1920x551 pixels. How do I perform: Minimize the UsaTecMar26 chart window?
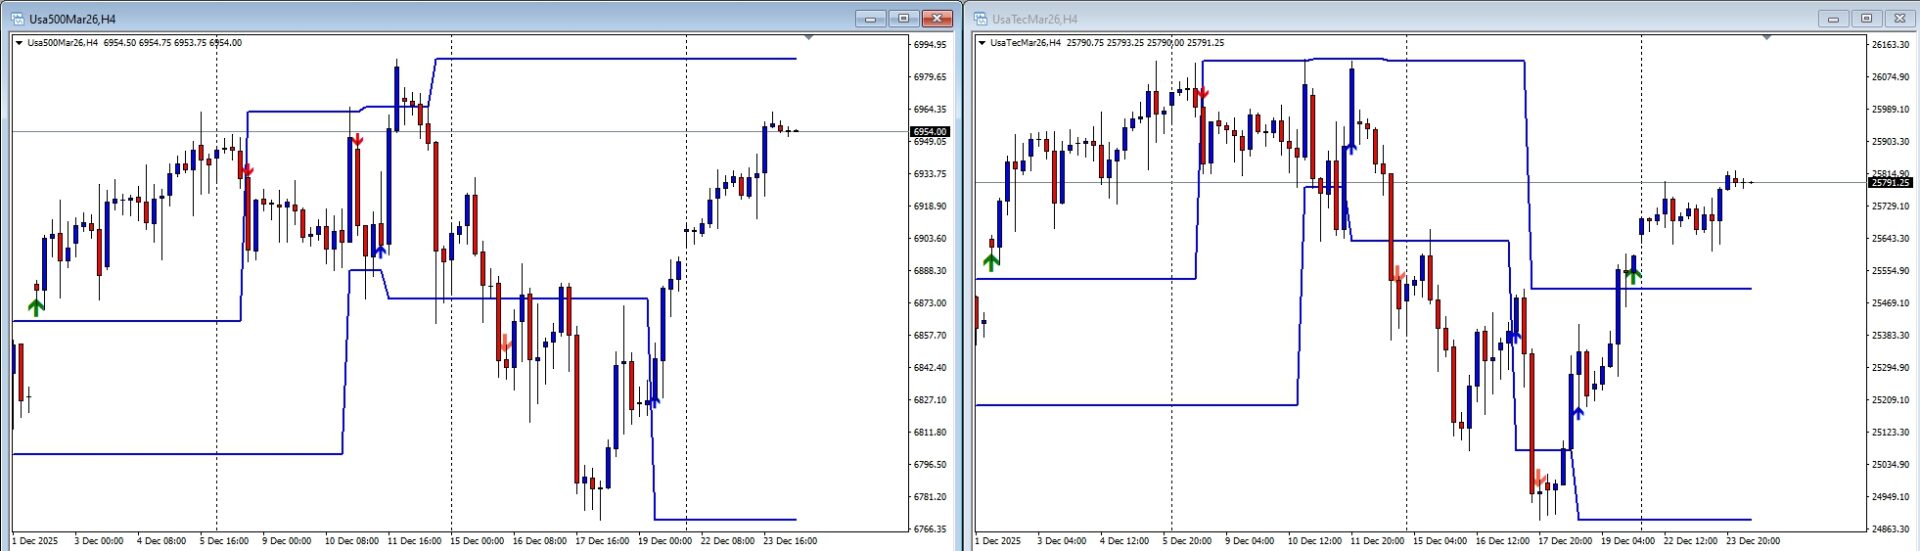1833,19
